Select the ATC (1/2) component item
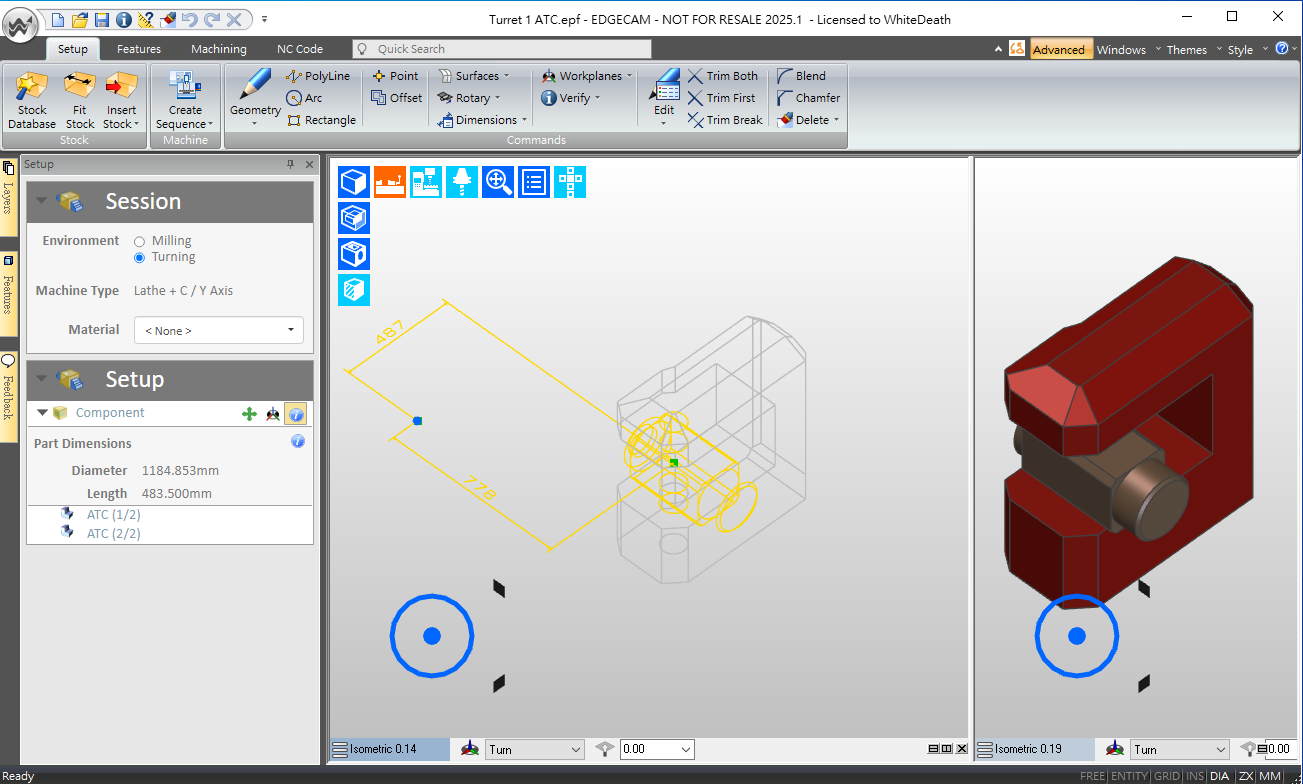 (x=113, y=515)
